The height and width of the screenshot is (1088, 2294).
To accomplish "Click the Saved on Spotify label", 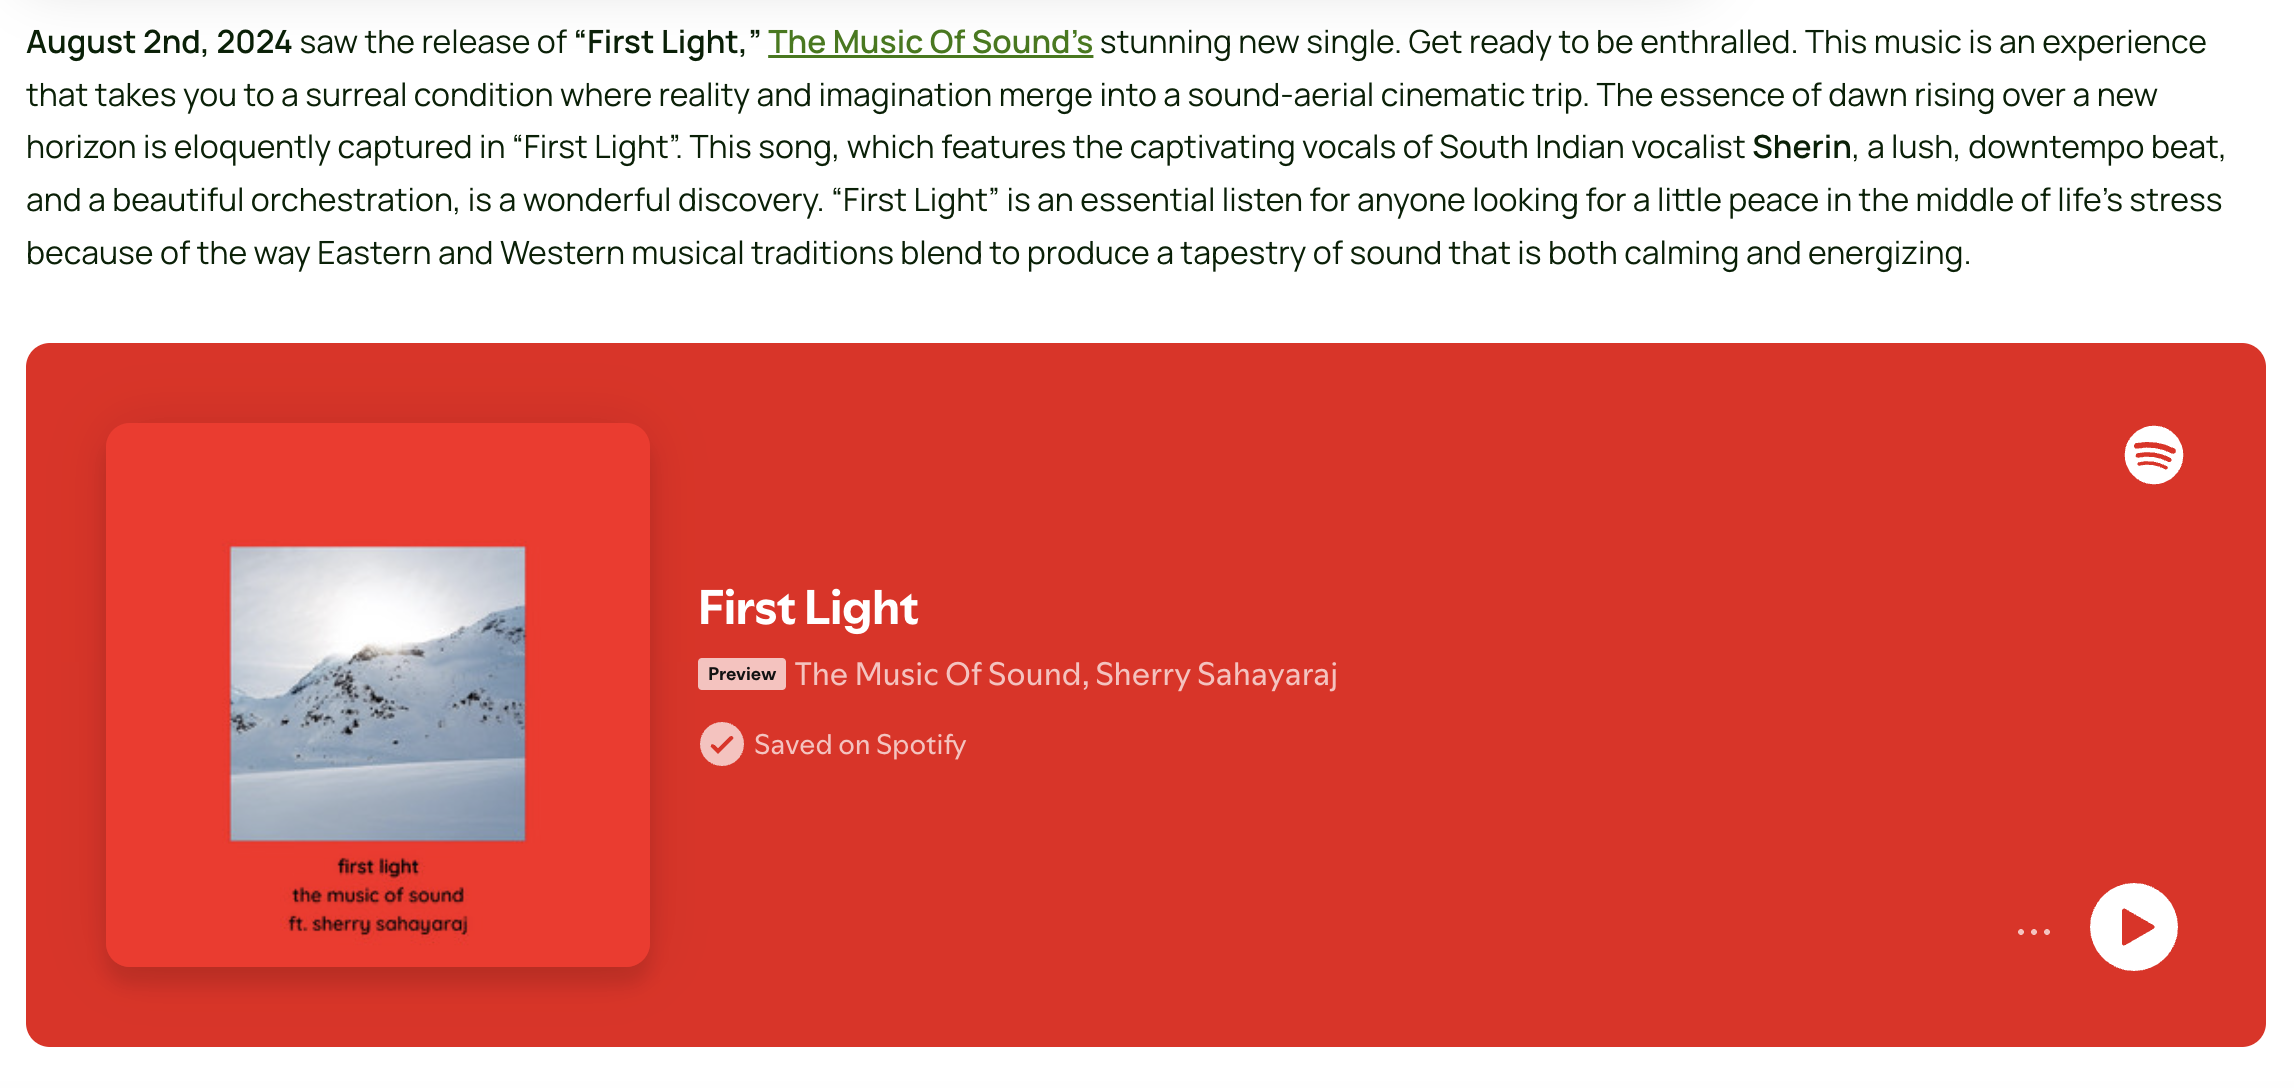I will coord(859,745).
